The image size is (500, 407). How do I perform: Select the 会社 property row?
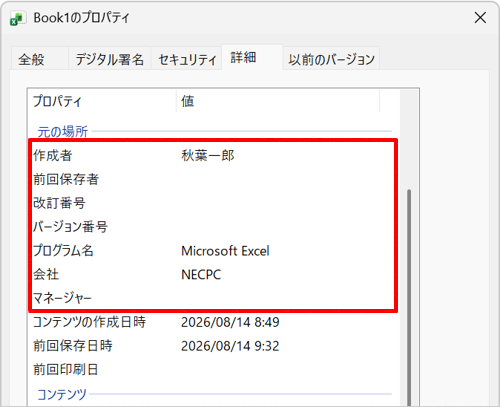tap(213, 274)
